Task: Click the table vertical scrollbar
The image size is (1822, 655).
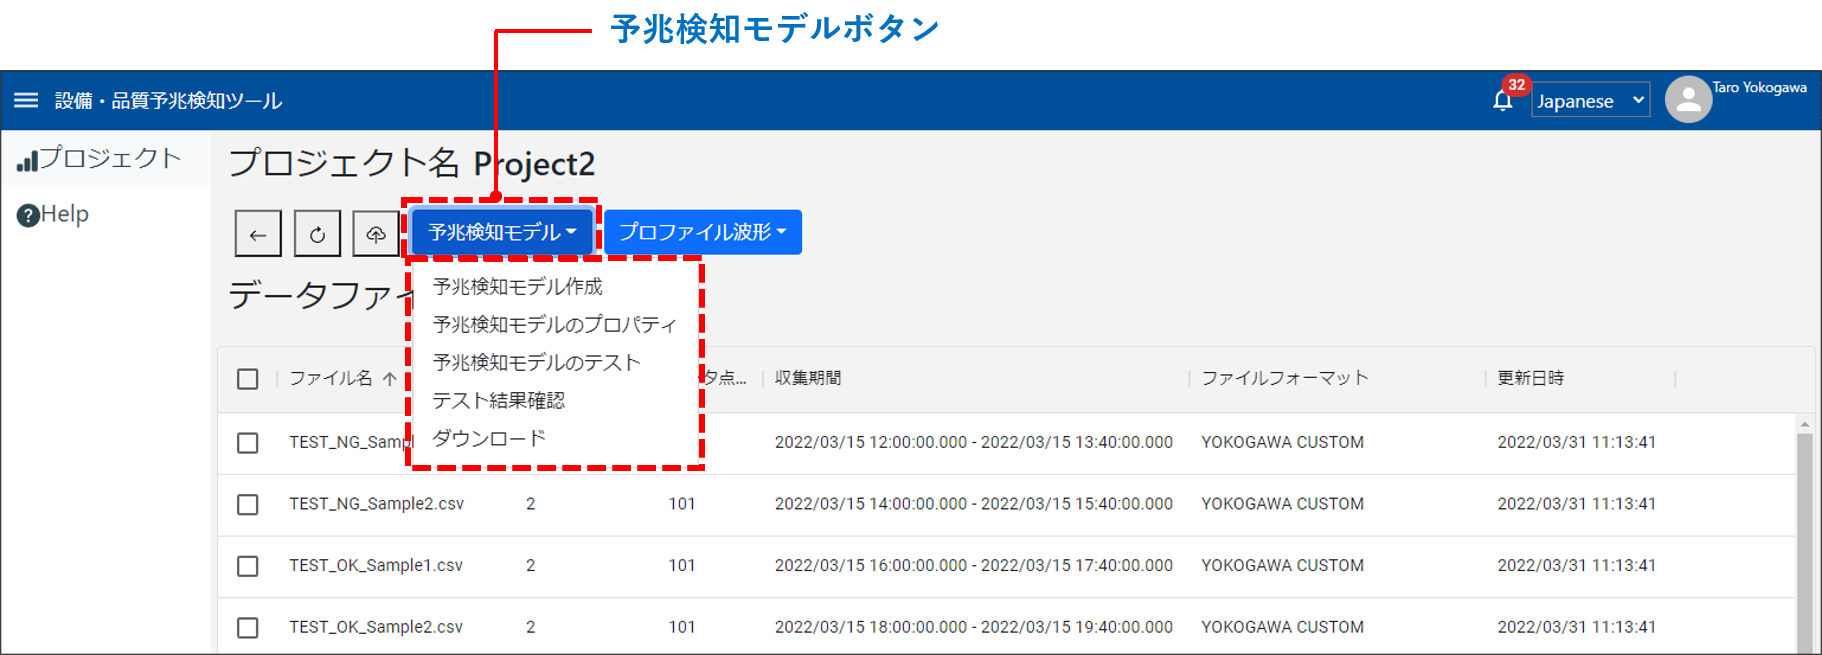Action: point(1805,545)
